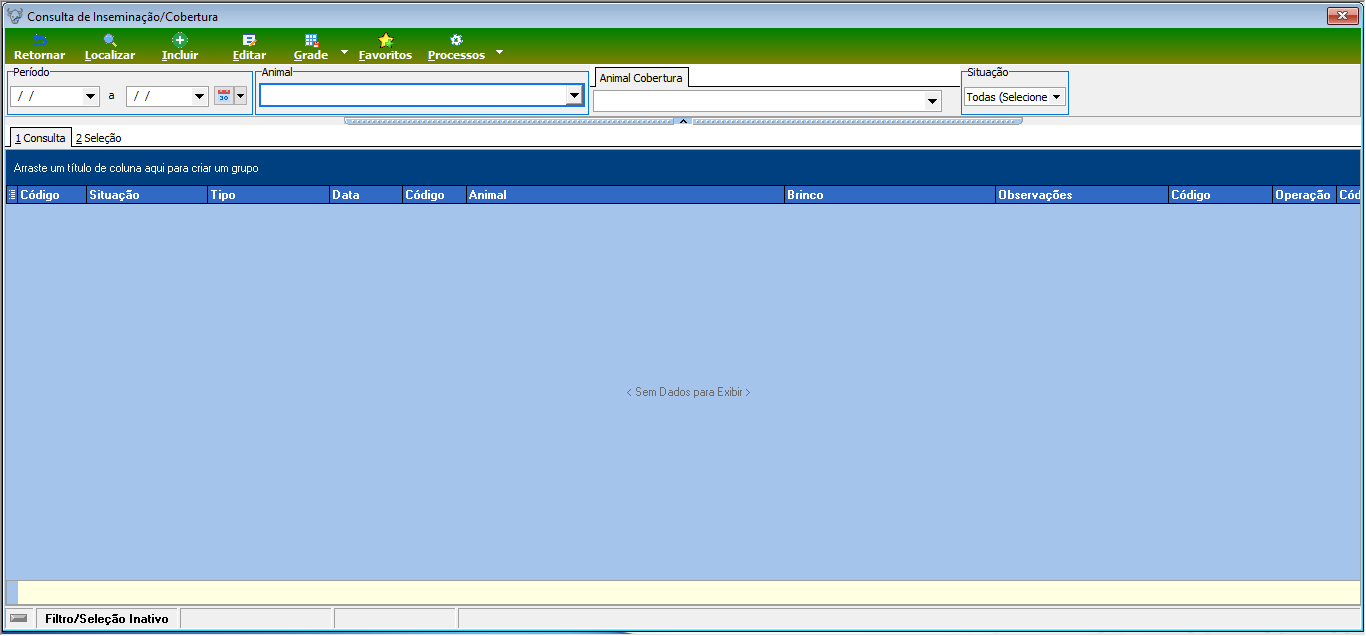
Task: Expand the calendar icon's dropdown arrow
Action: pos(240,96)
